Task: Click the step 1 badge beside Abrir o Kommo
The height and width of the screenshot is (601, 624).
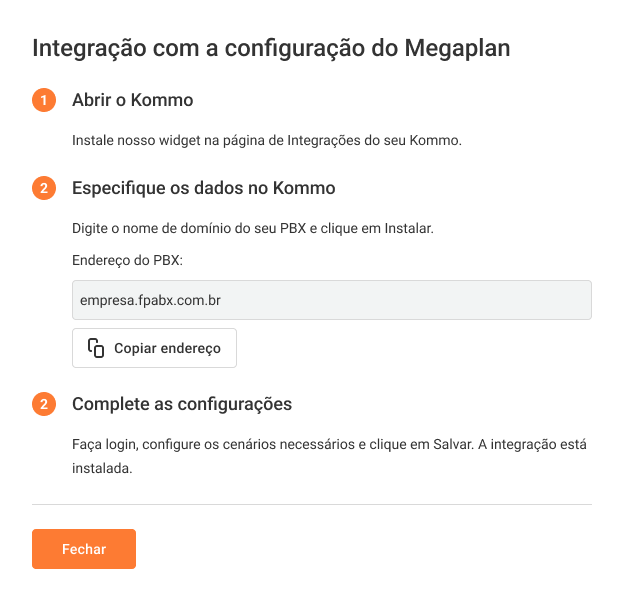Action: [44, 101]
